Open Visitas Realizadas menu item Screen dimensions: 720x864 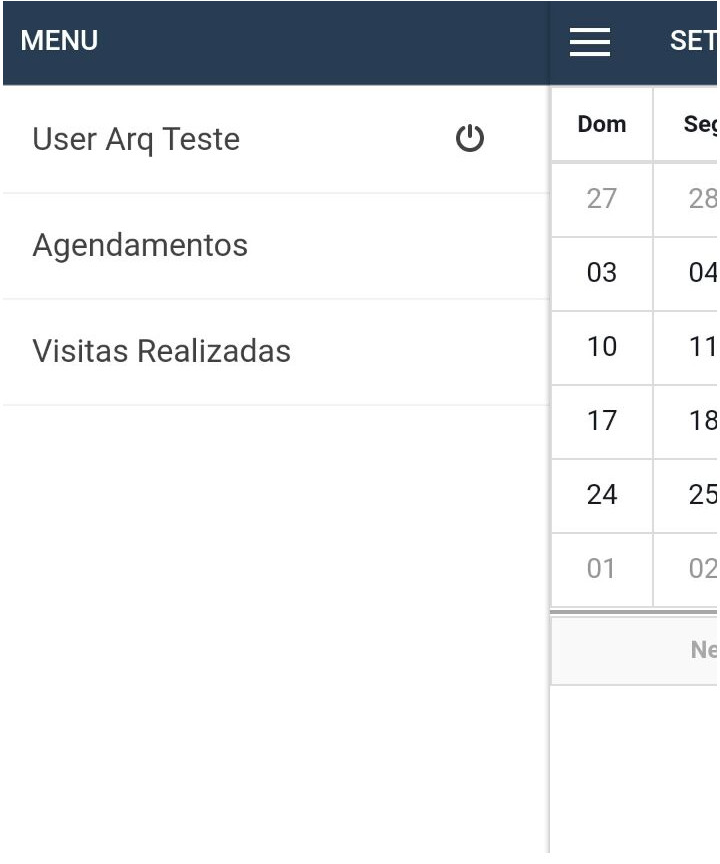pos(161,351)
